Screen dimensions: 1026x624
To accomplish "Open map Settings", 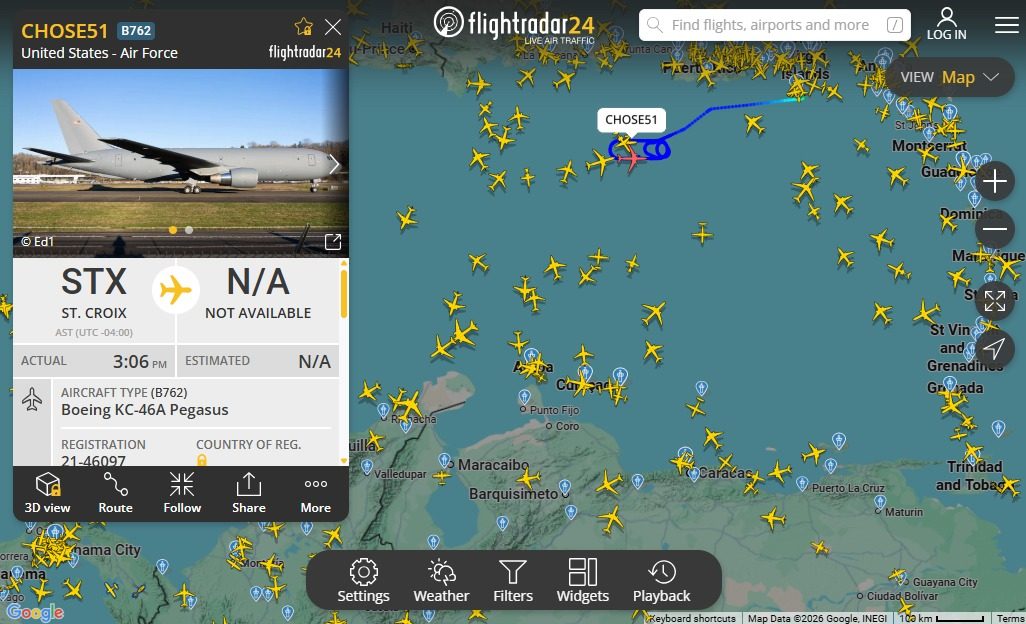I will coord(363,580).
